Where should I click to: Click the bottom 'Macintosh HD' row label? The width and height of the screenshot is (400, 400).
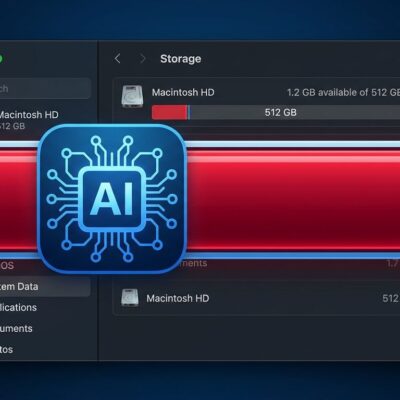pos(178,298)
